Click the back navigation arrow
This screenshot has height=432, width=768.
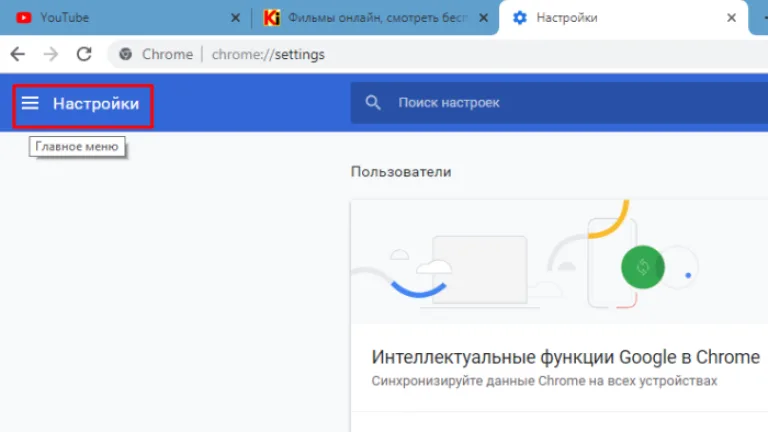18,54
